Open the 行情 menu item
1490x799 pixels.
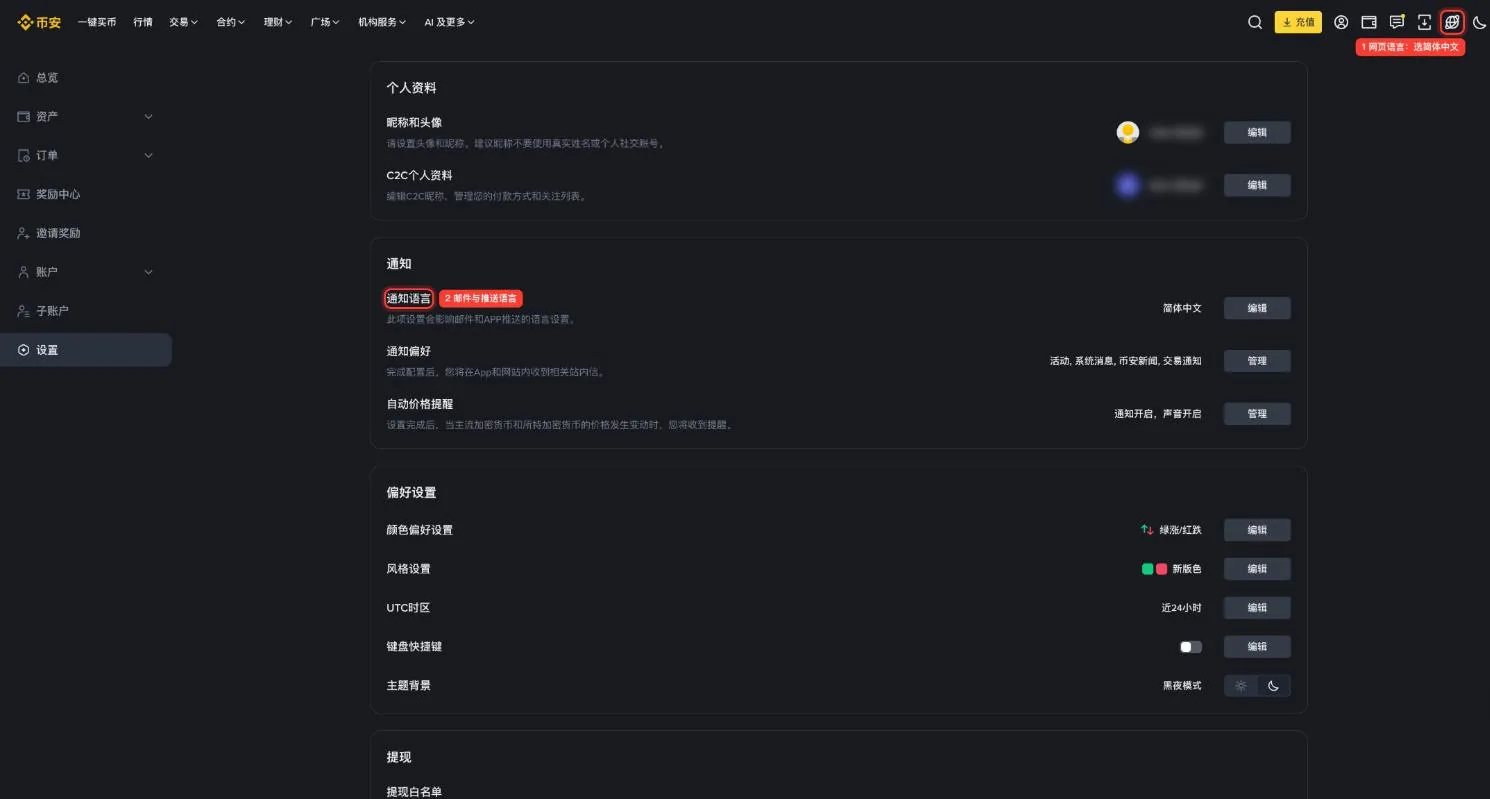(143, 22)
